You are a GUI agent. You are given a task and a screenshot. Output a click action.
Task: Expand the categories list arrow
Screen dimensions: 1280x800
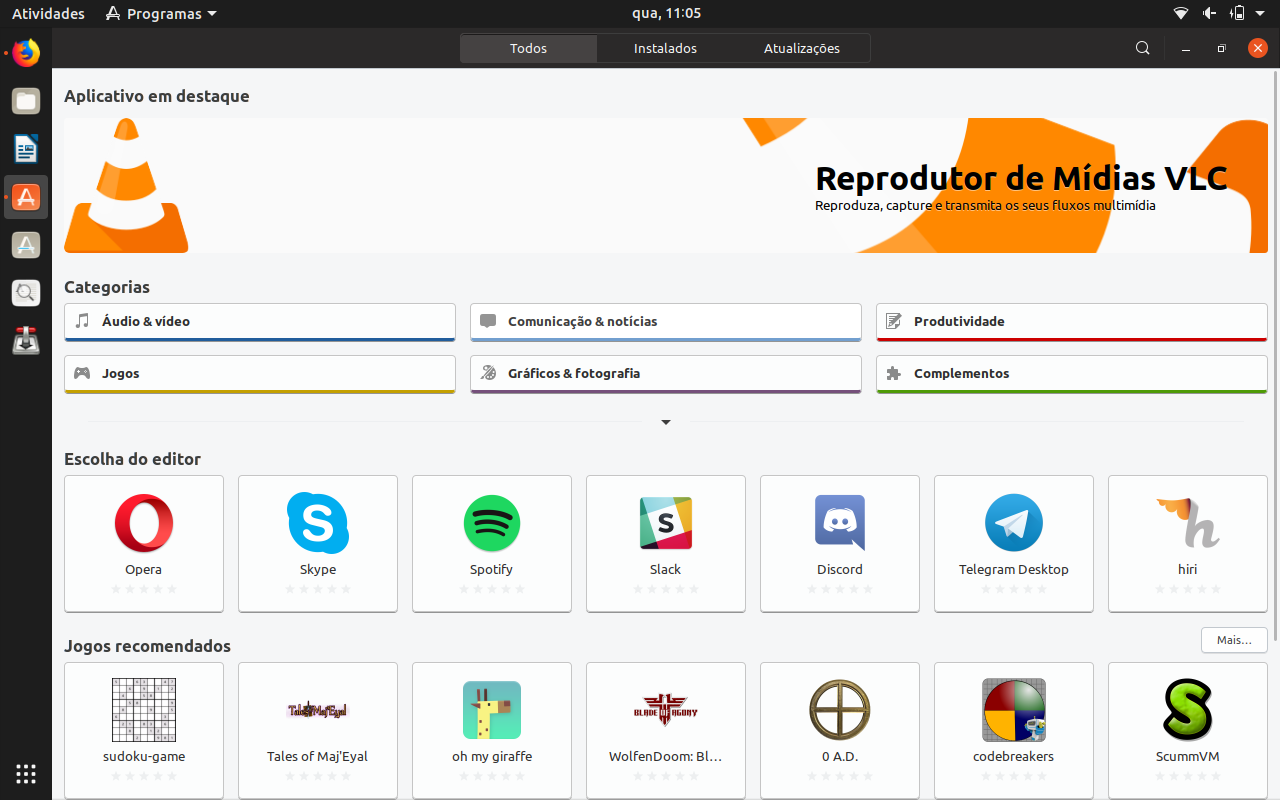pyautogui.click(x=666, y=422)
